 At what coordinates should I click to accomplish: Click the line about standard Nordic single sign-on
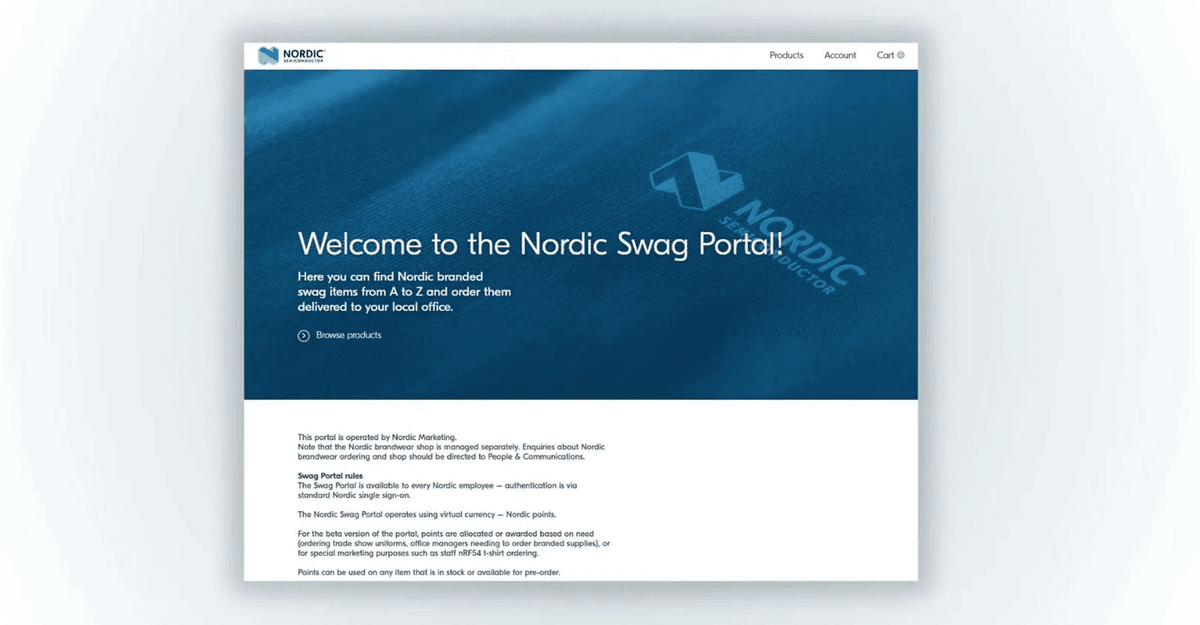pyautogui.click(x=354, y=494)
